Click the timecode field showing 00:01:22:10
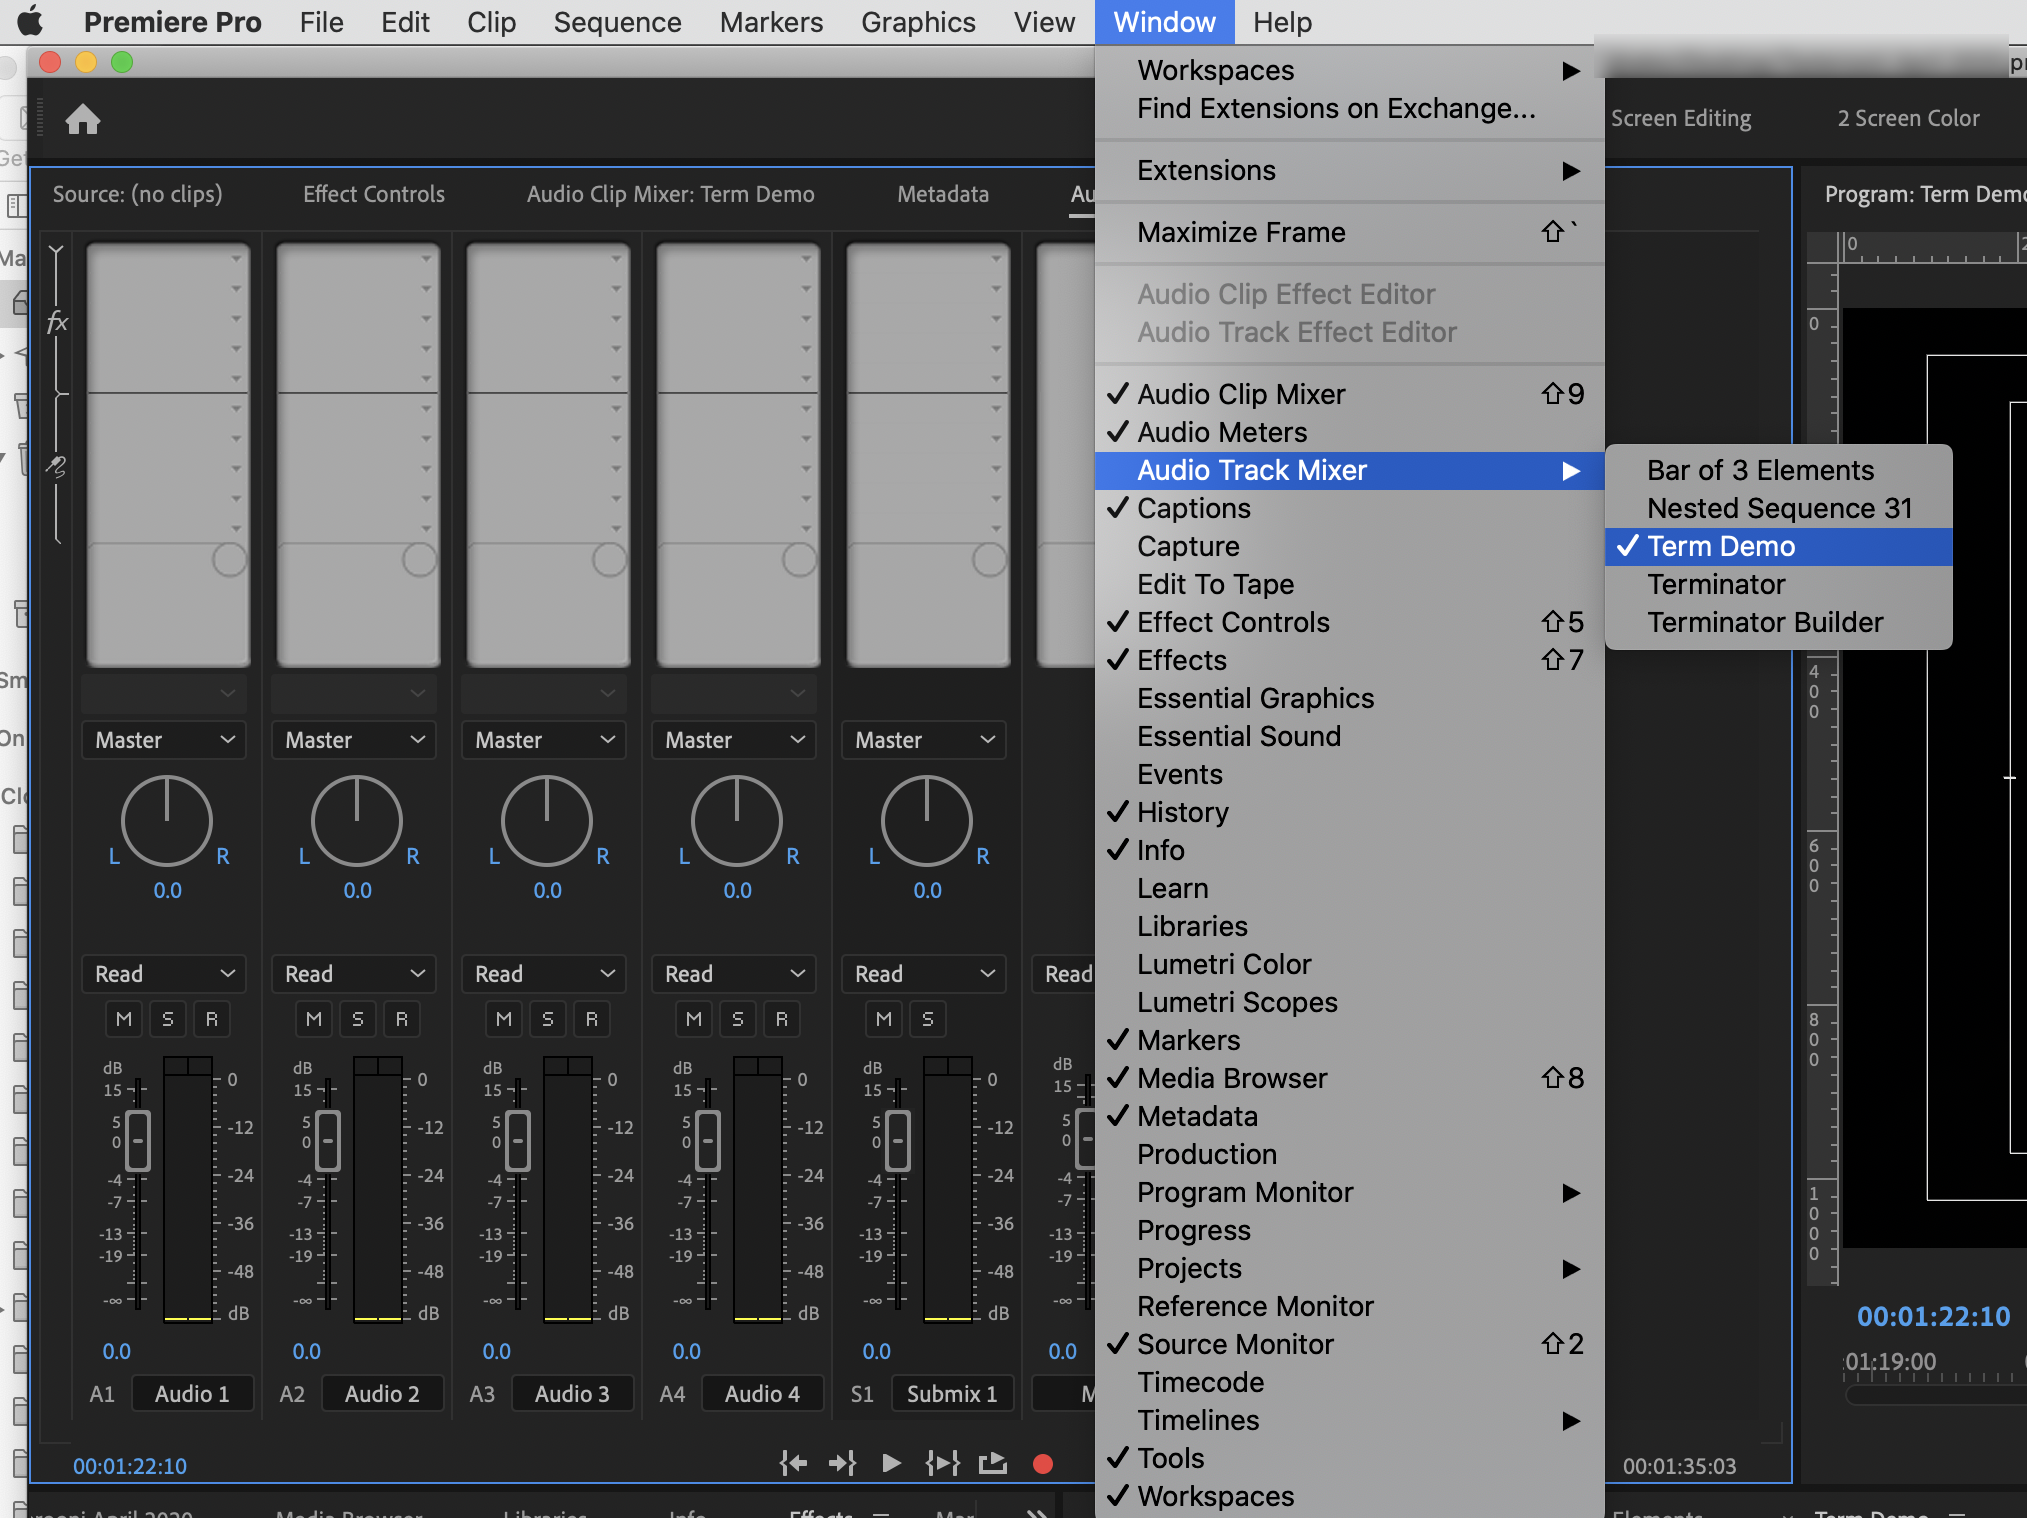The width and height of the screenshot is (2027, 1518). (130, 1465)
